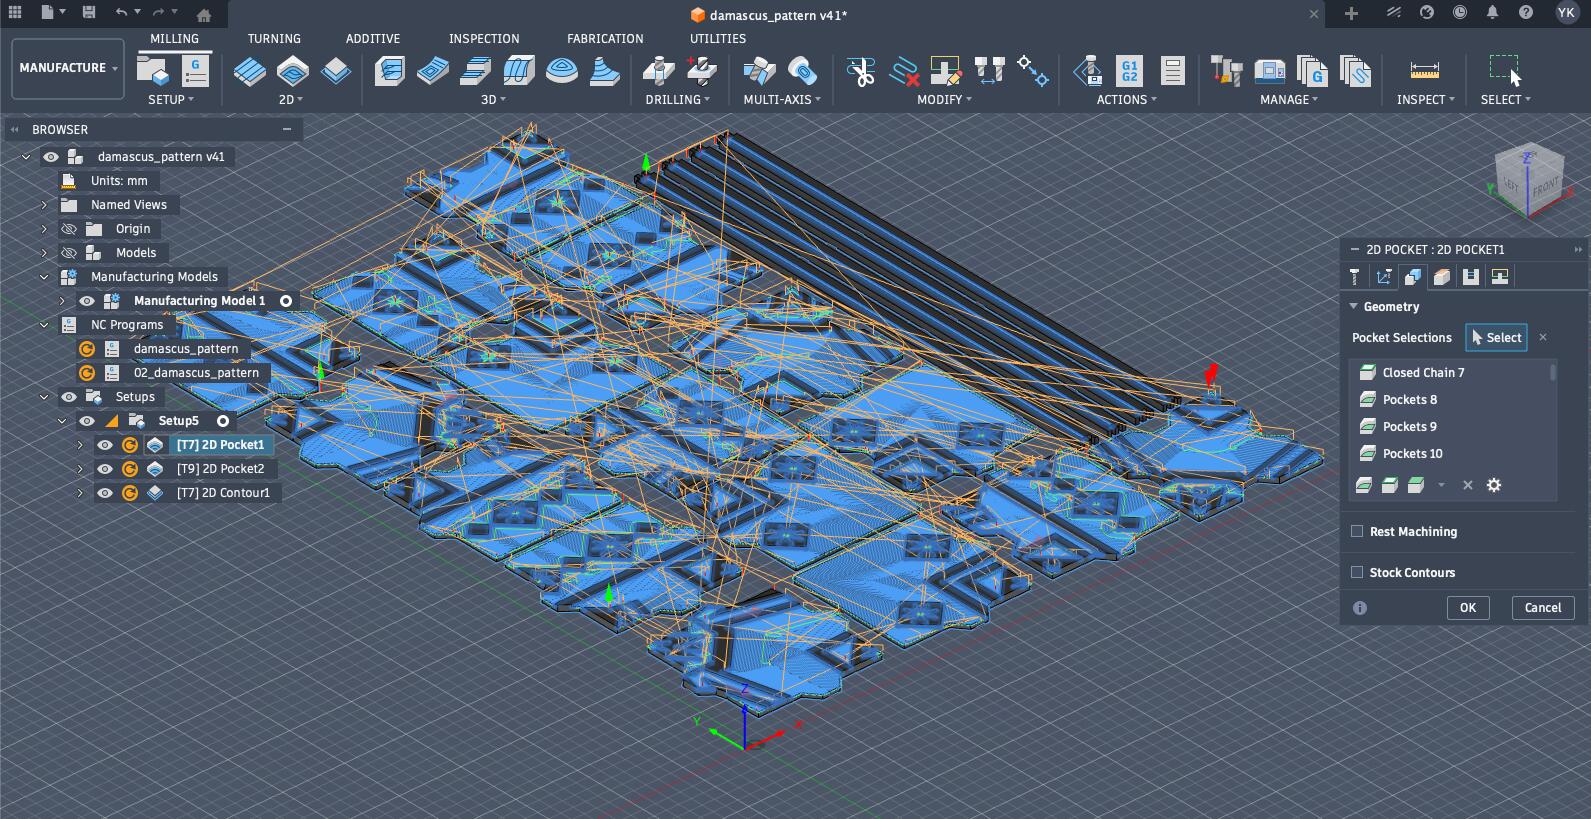Switch to the FABRICATION tab
Viewport: 1591px width, 819px height.
point(605,38)
